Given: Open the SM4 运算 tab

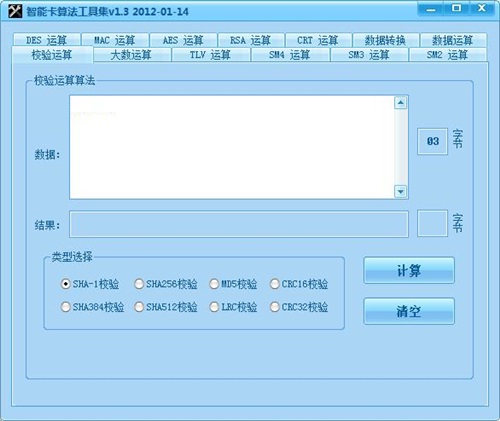Looking at the screenshot, I should click(290, 55).
